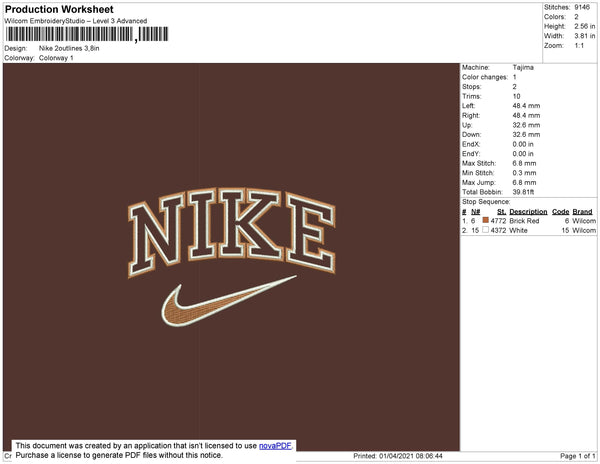Select the trims value 10
600x464 pixels.
click(517, 96)
